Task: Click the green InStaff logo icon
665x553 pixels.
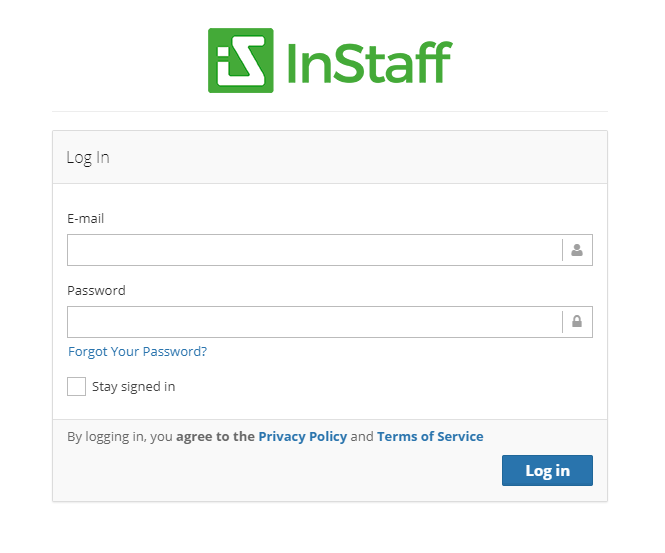Action: 240,60
